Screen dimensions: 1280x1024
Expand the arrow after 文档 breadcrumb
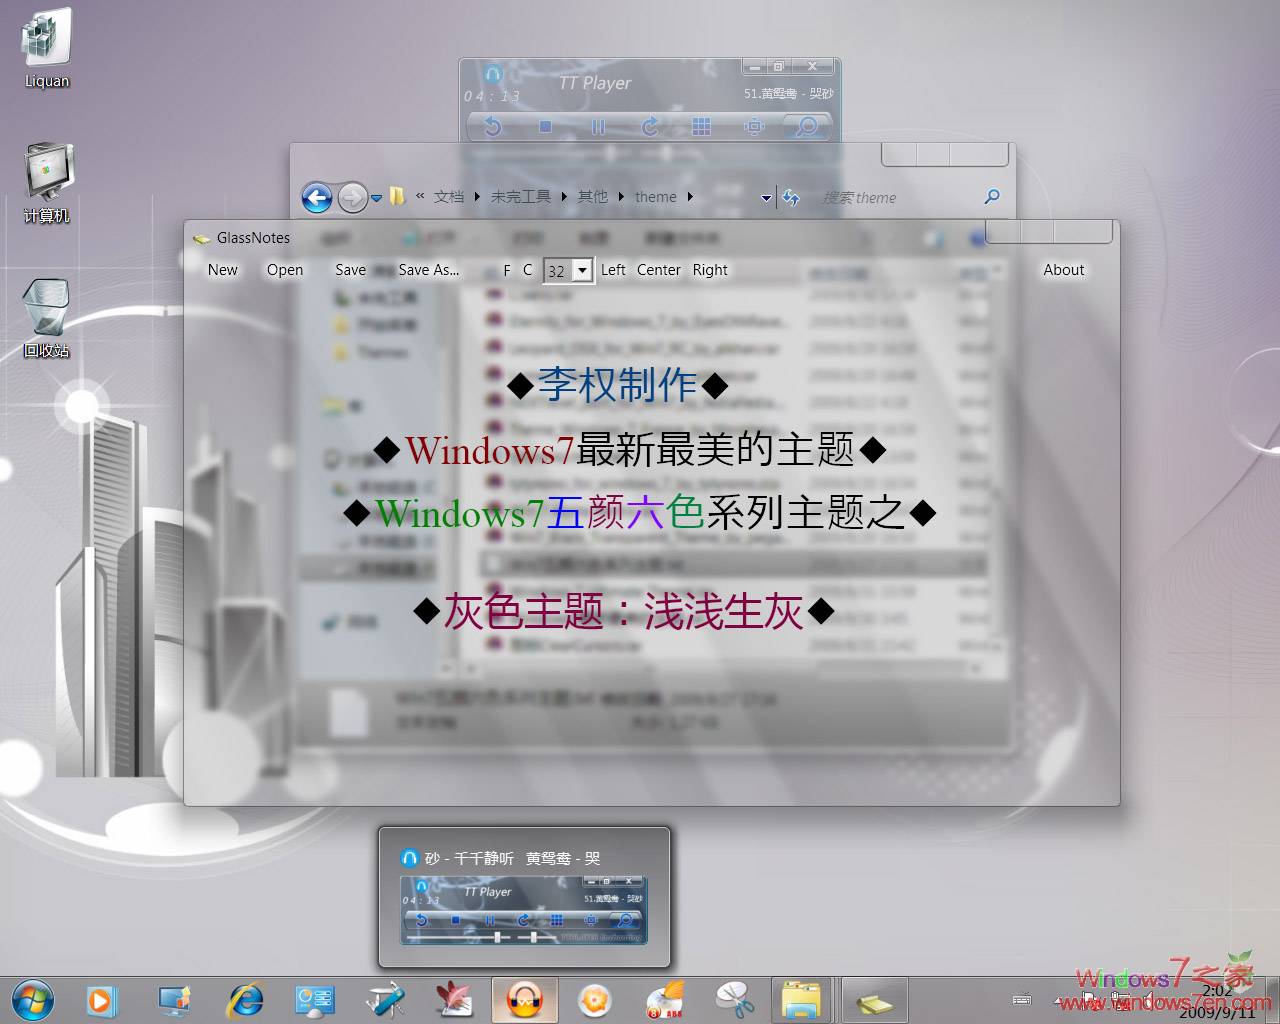(477, 197)
